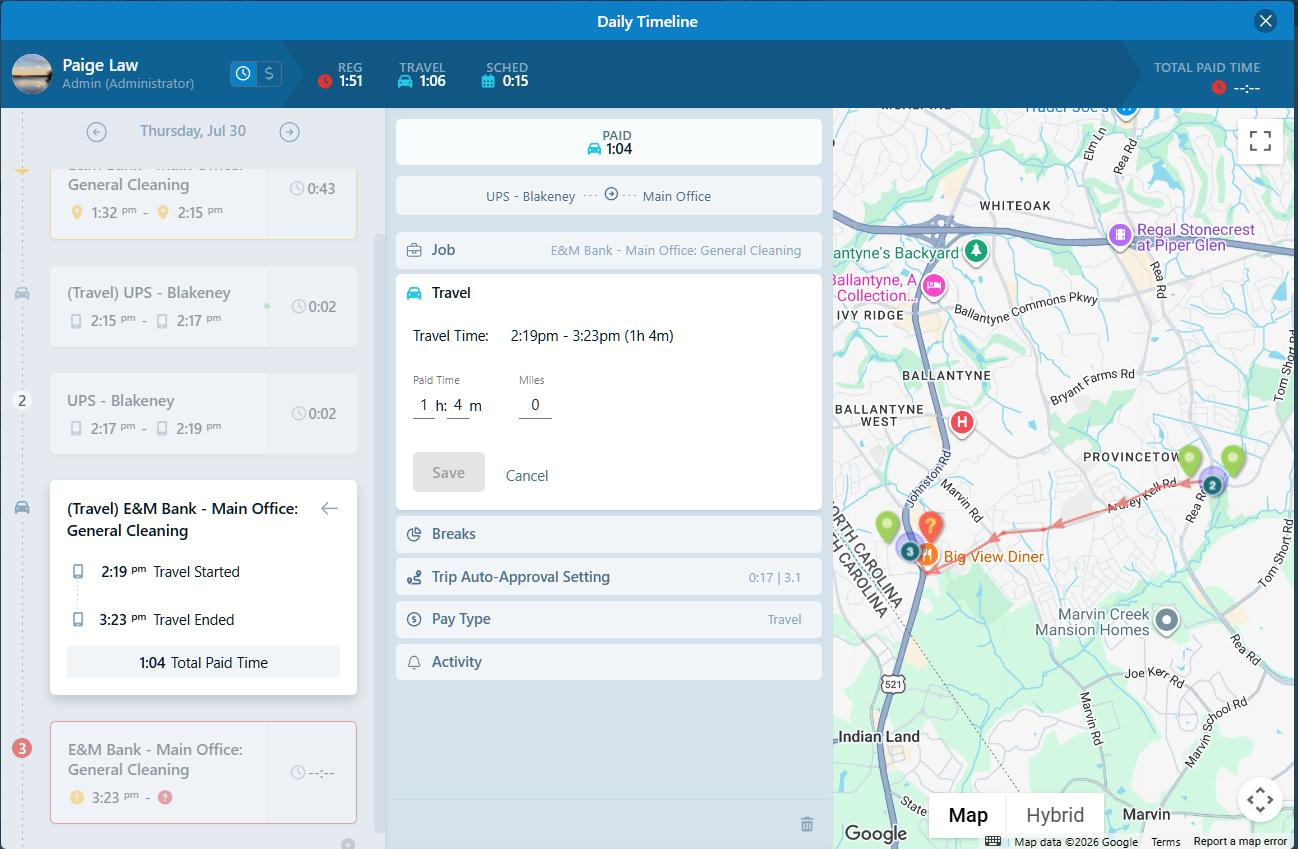The image size is (1298, 849).
Task: Click timeline stop marker number 2
Action: click(22, 400)
